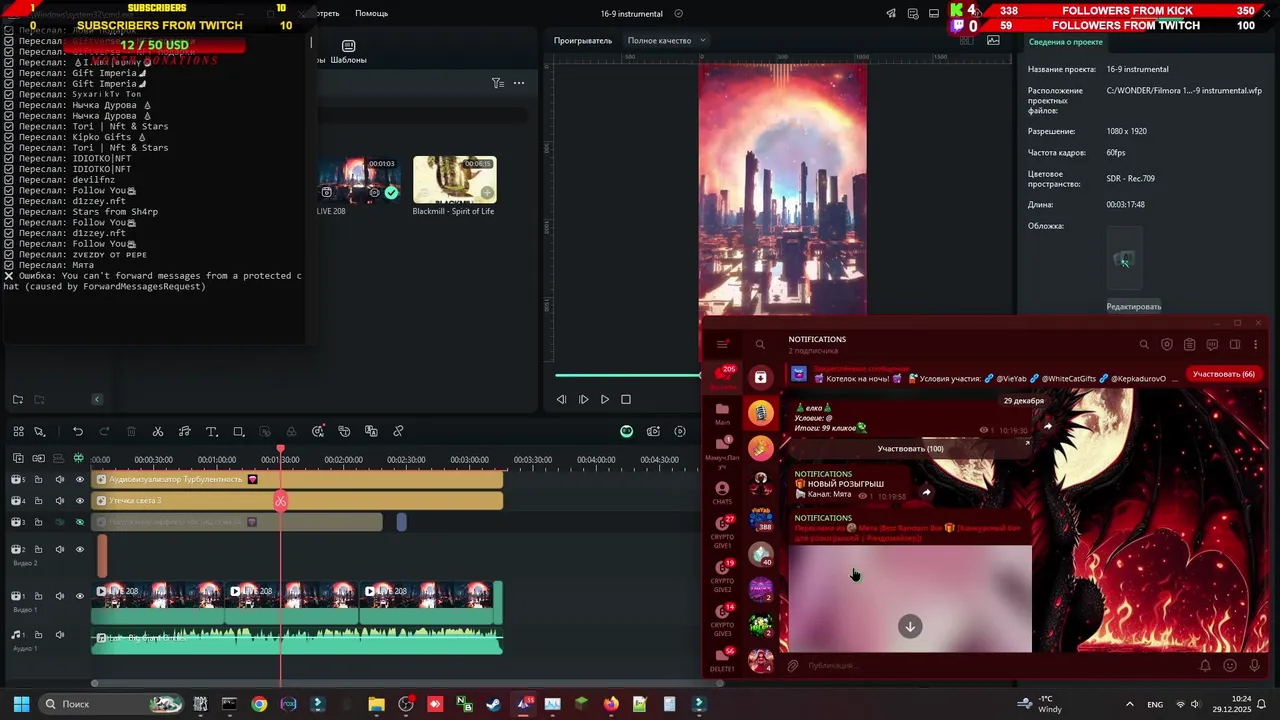Stop the preview playback with square button
Viewport: 1280px width, 720px height.
pyautogui.click(x=626, y=399)
